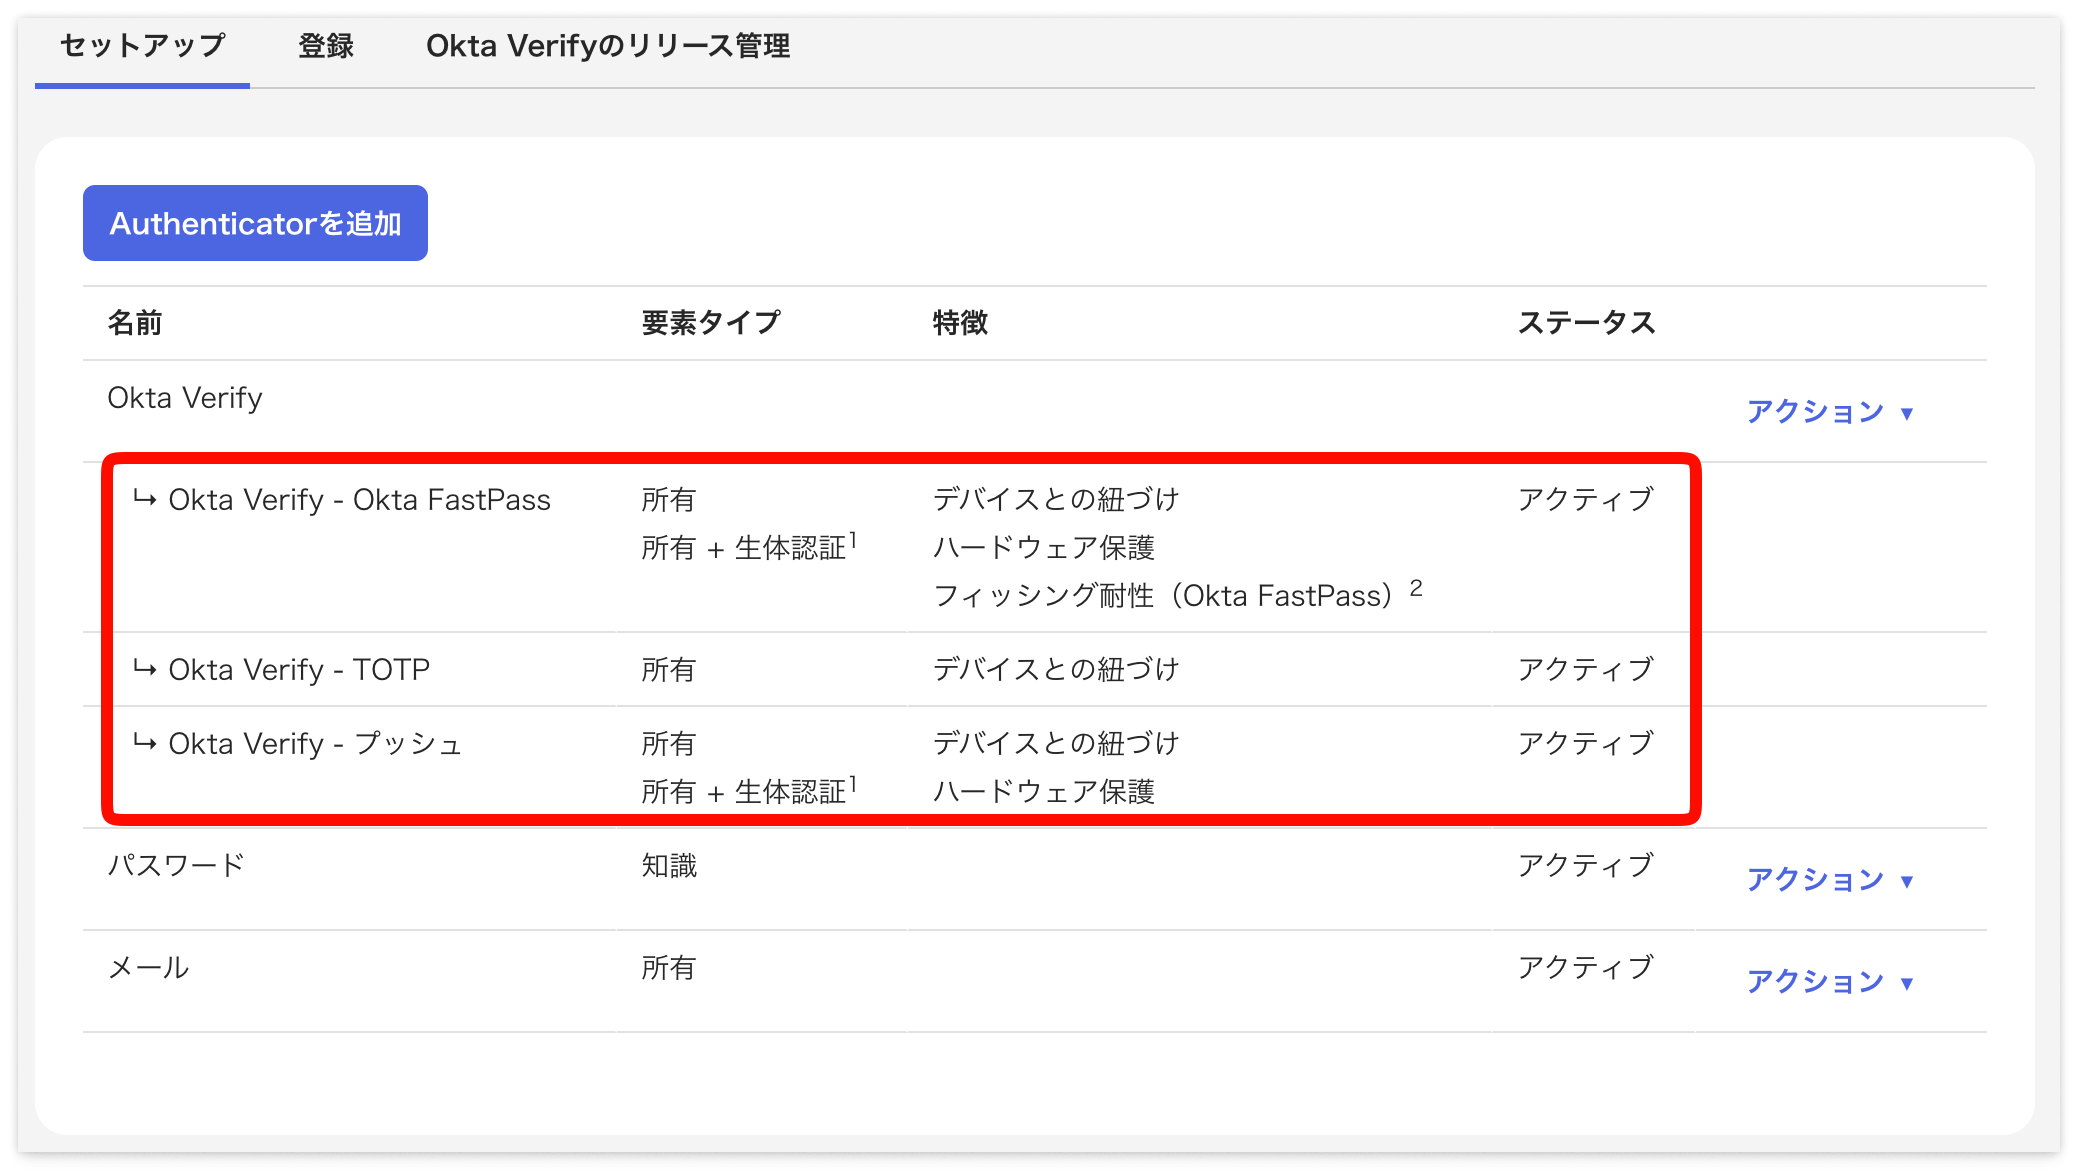Click the ステータス column header
Image resolution: width=2078 pixels, height=1170 pixels.
pos(1586,323)
